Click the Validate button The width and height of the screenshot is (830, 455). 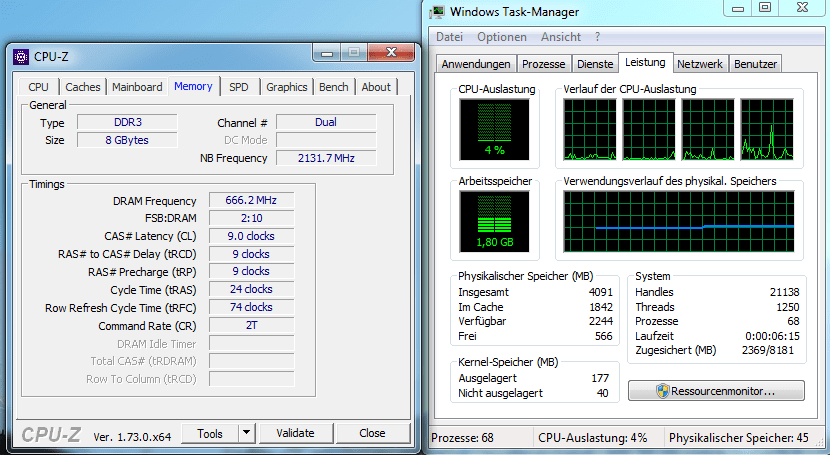tap(295, 433)
